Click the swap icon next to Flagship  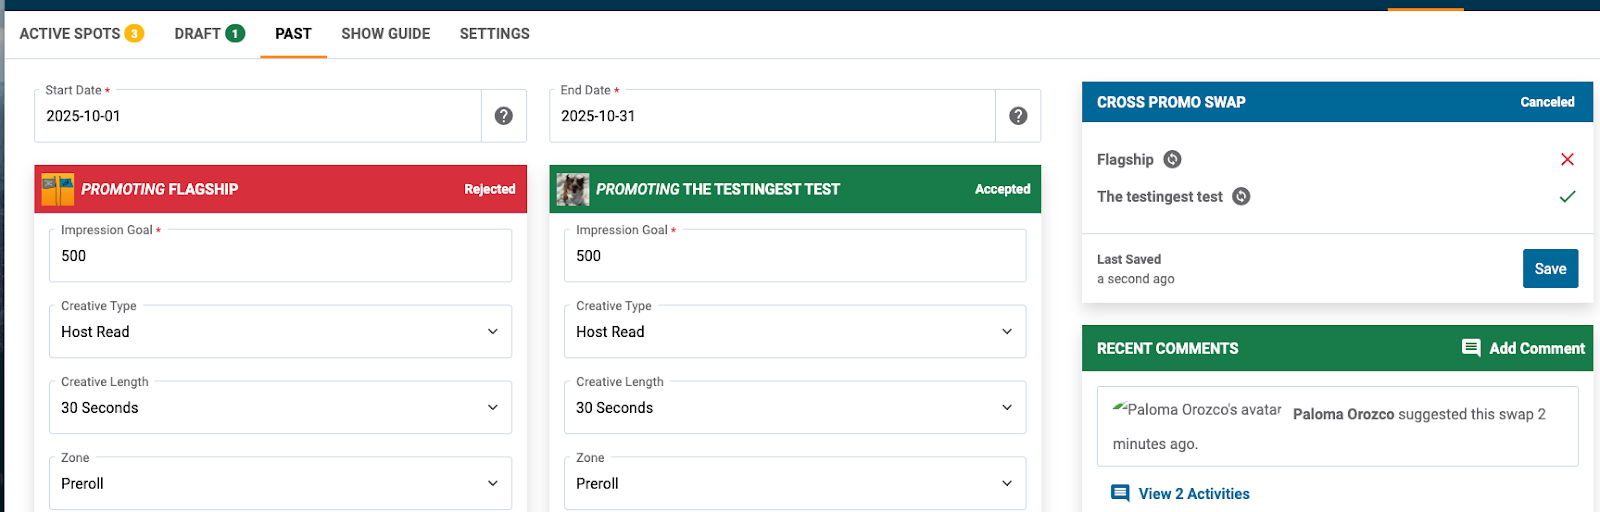pos(1173,159)
